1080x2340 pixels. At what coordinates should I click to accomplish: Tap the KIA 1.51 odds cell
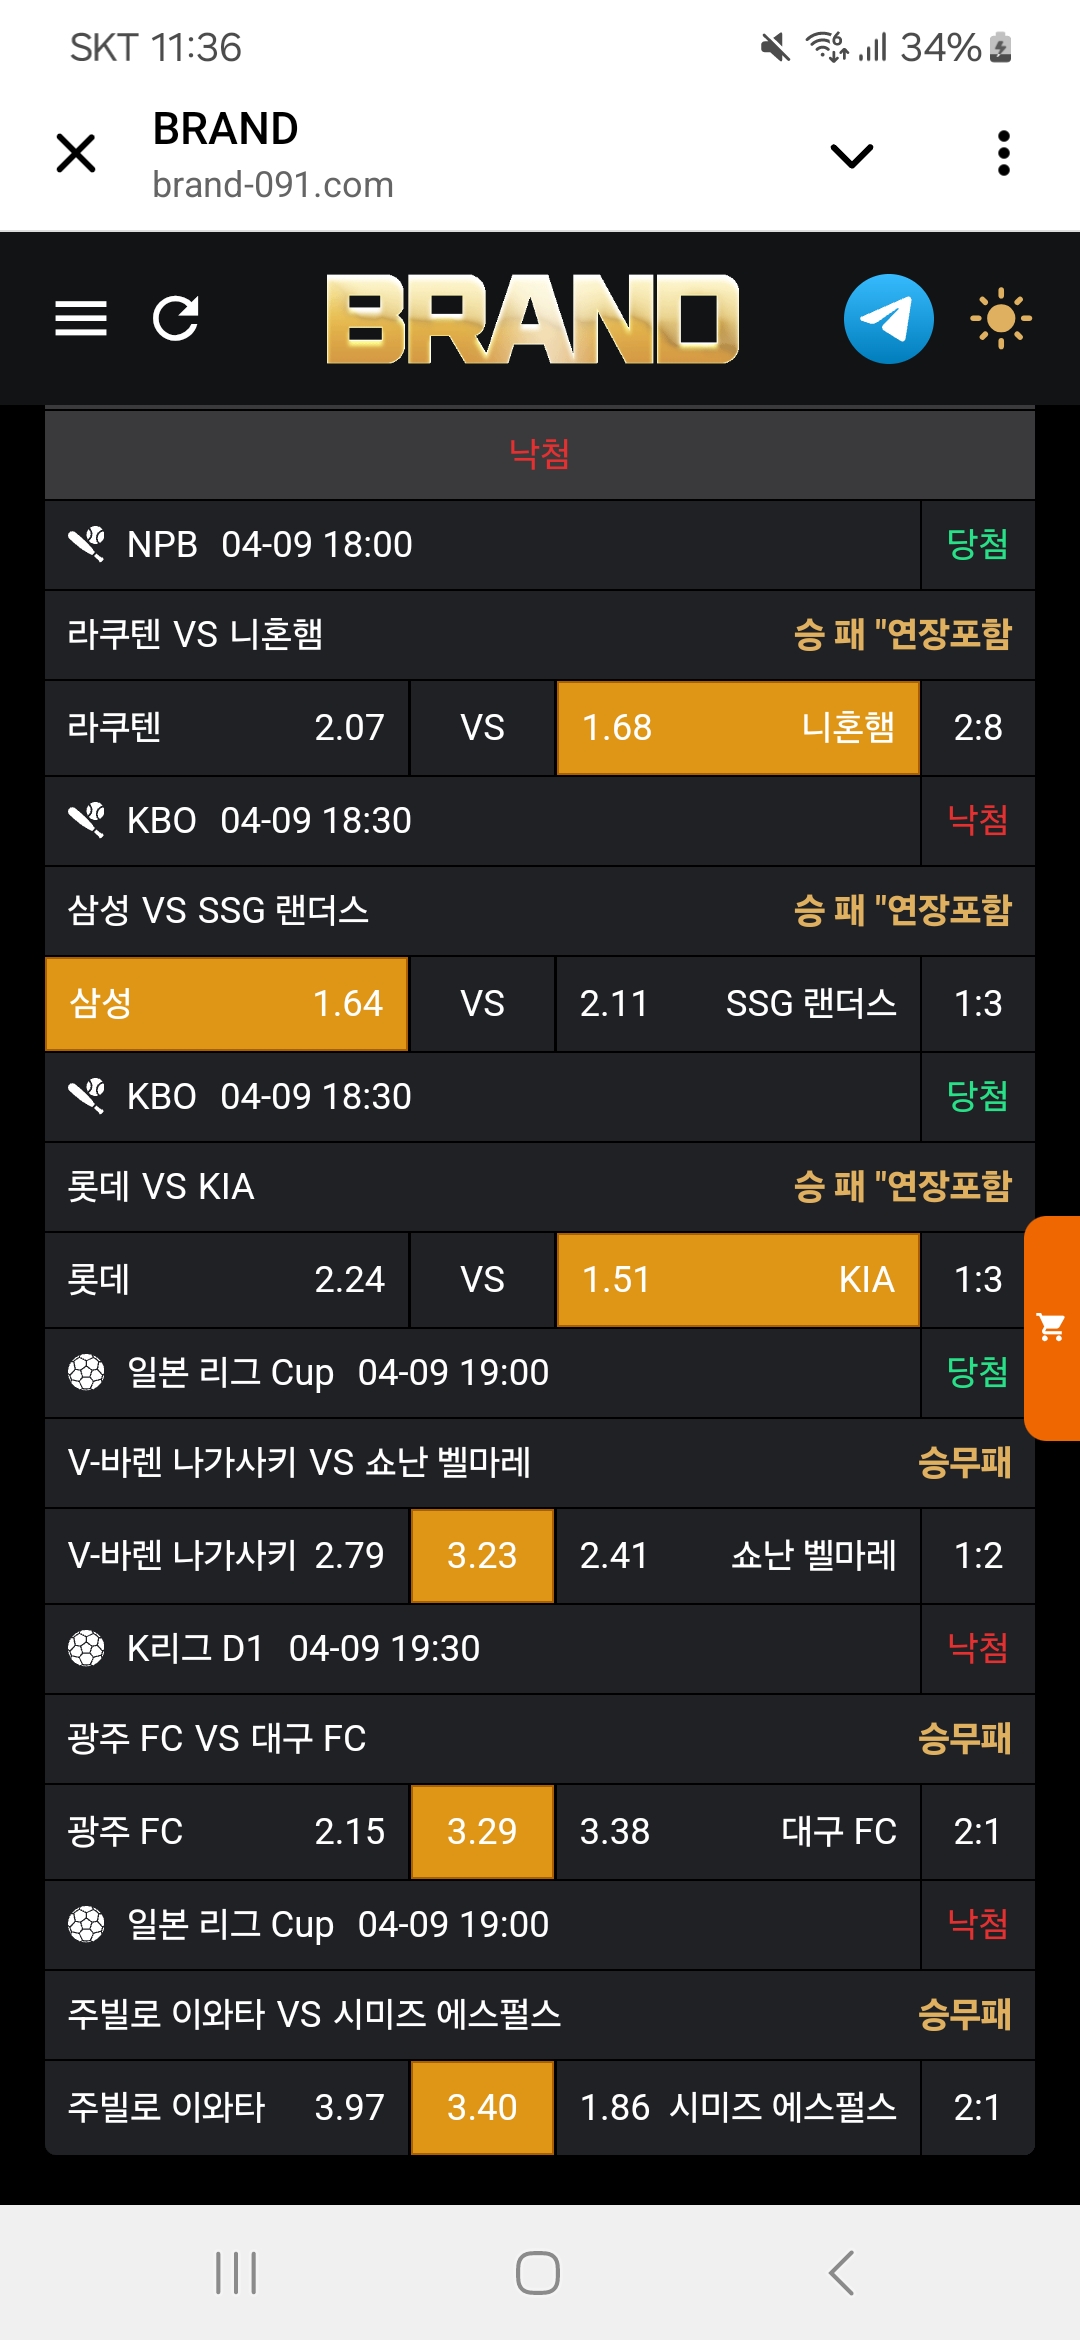(738, 1280)
